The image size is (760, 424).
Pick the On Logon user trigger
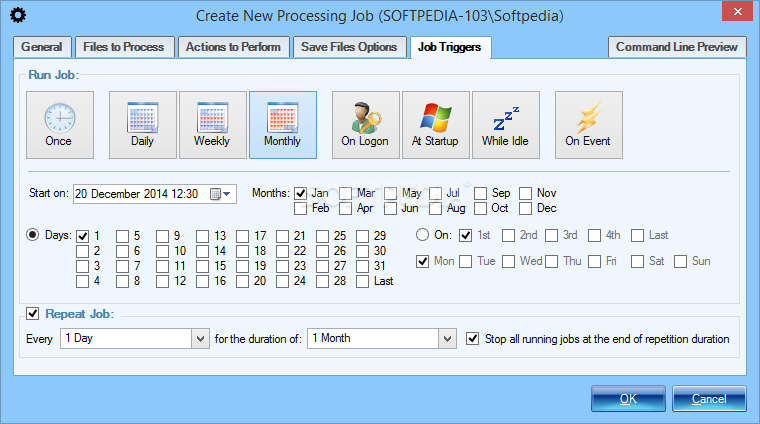click(x=365, y=125)
